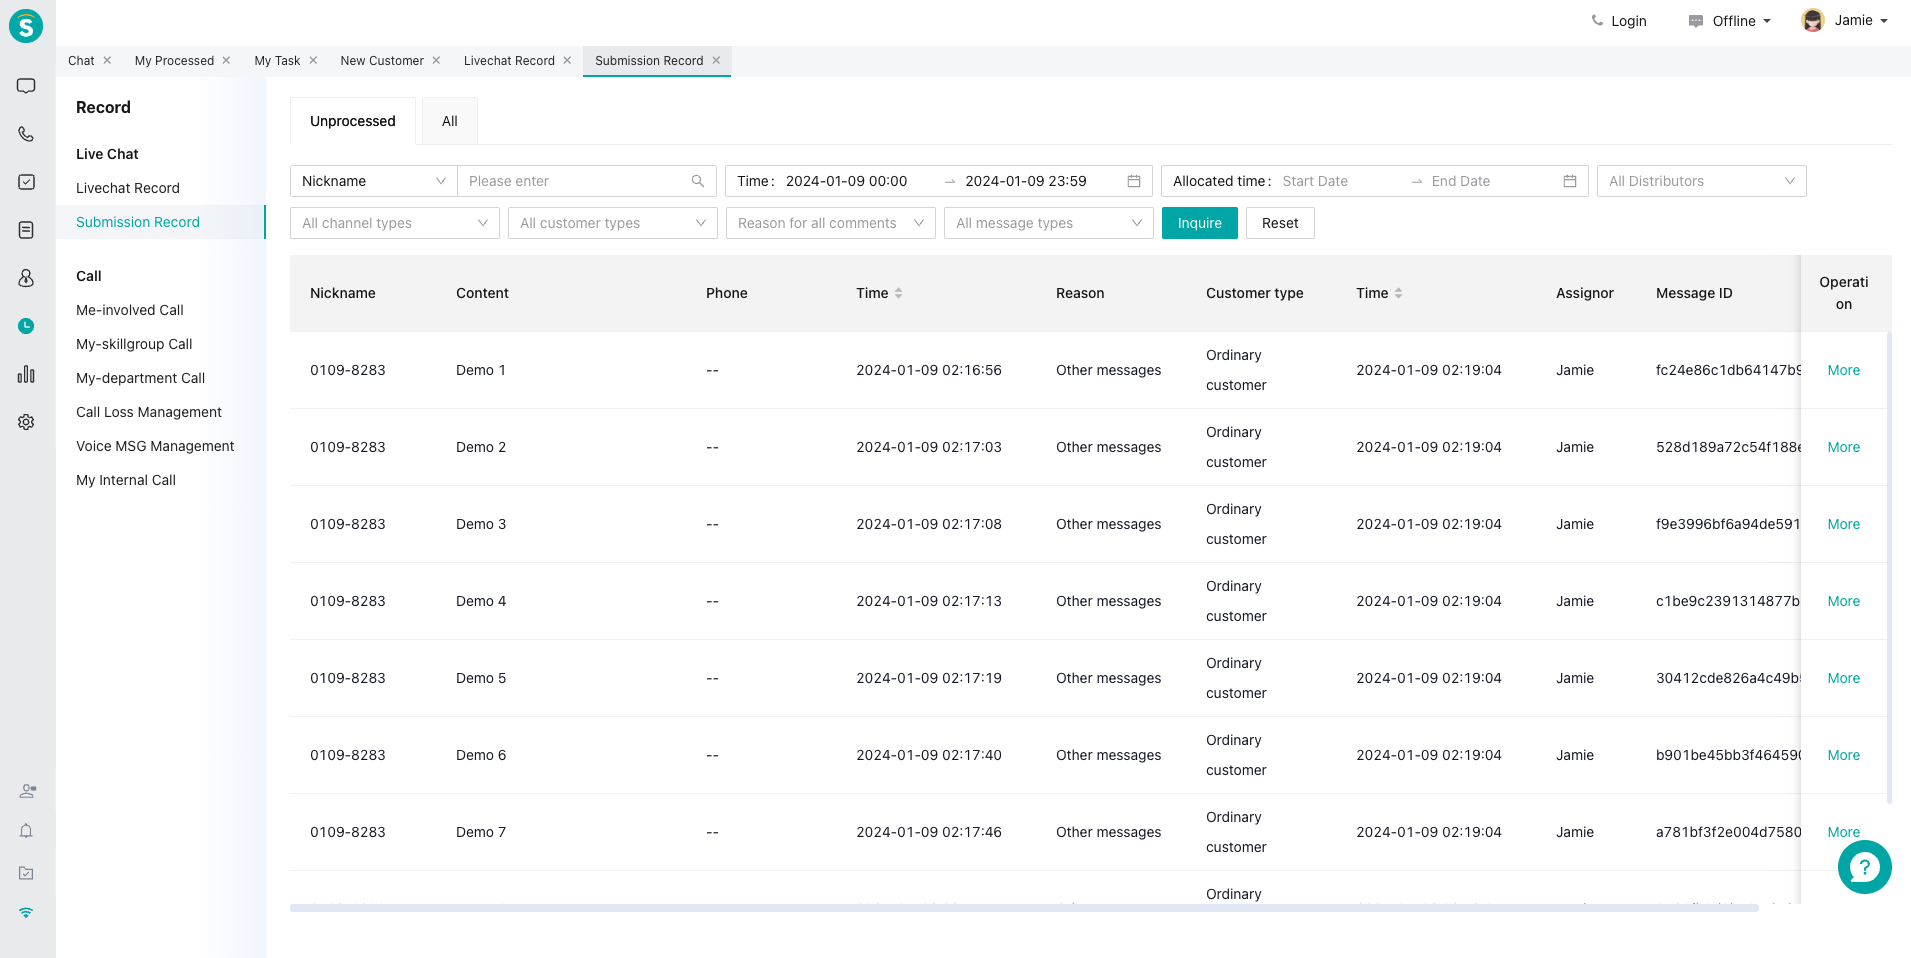Open the notification bell icon
This screenshot has height=958, width=1911.
coord(26,831)
